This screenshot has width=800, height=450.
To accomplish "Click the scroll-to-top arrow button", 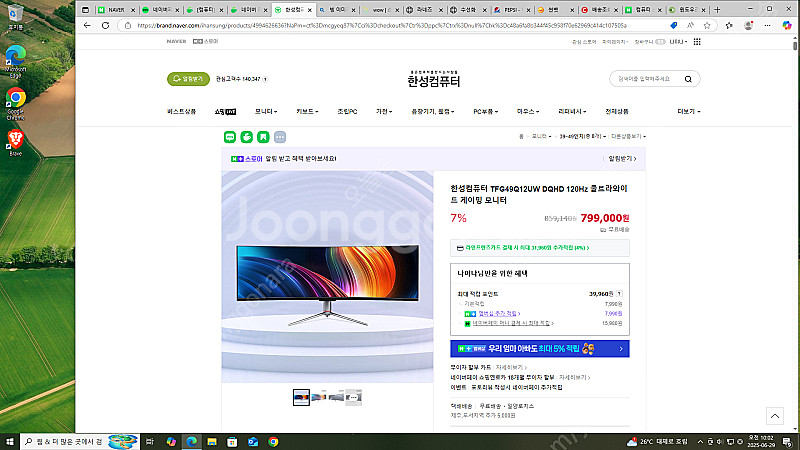I will point(774,416).
